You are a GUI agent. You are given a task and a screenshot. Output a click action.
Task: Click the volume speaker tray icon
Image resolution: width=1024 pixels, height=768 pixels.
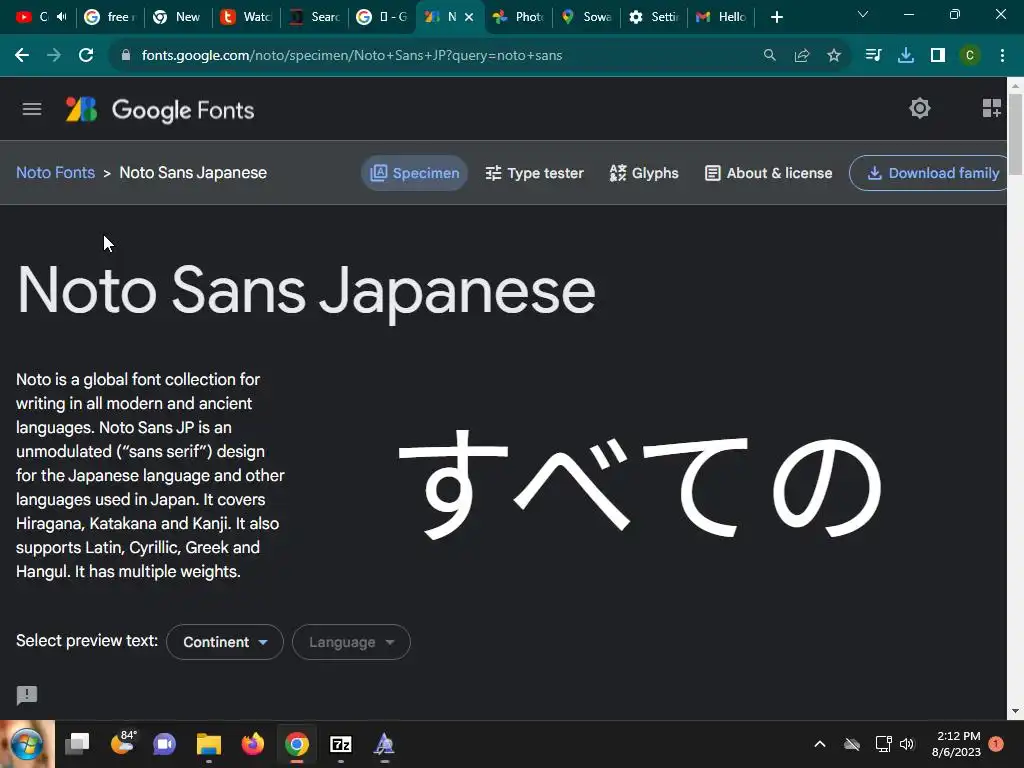tap(907, 744)
